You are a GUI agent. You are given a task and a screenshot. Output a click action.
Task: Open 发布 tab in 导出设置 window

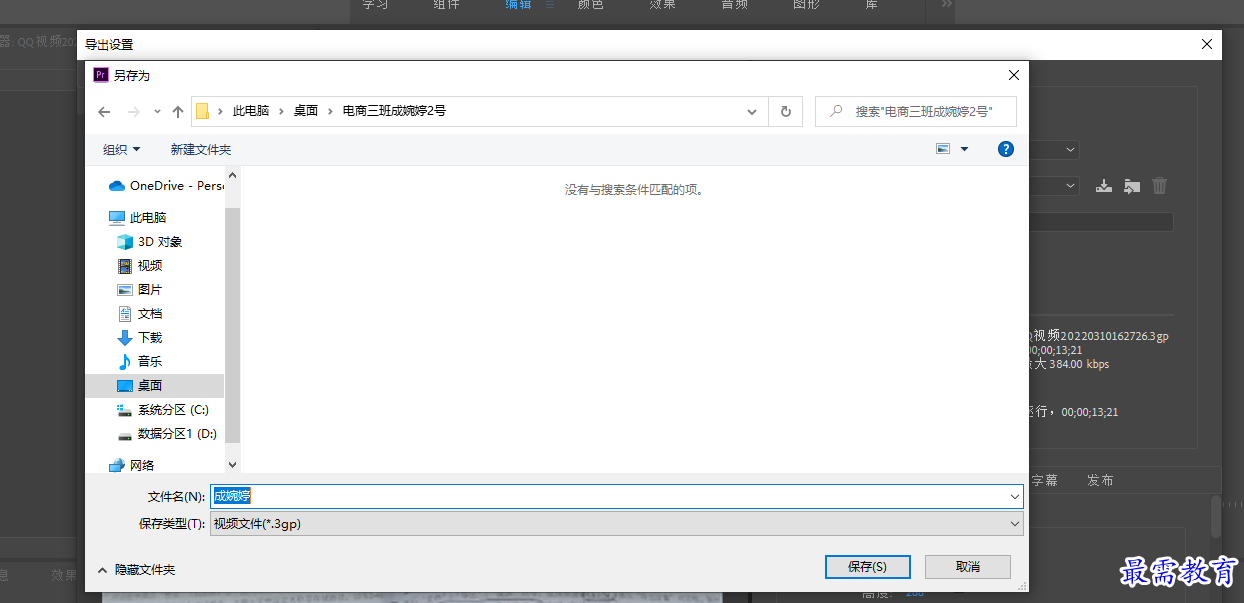tap(1100, 480)
